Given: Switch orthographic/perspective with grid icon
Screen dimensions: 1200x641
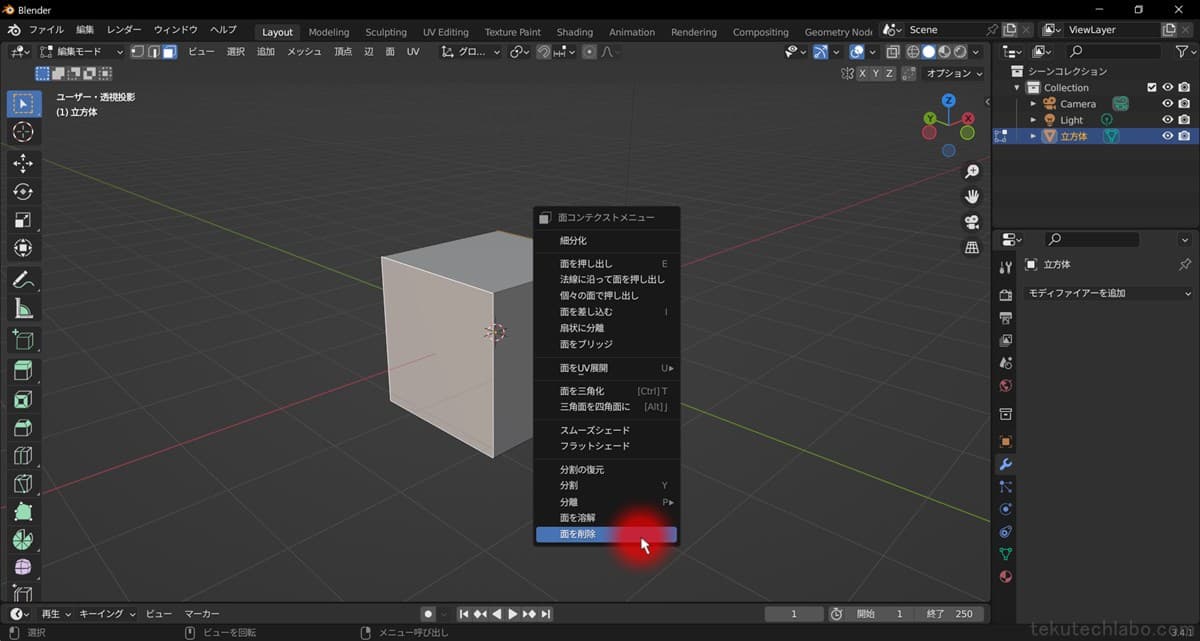Looking at the screenshot, I should click(x=971, y=247).
